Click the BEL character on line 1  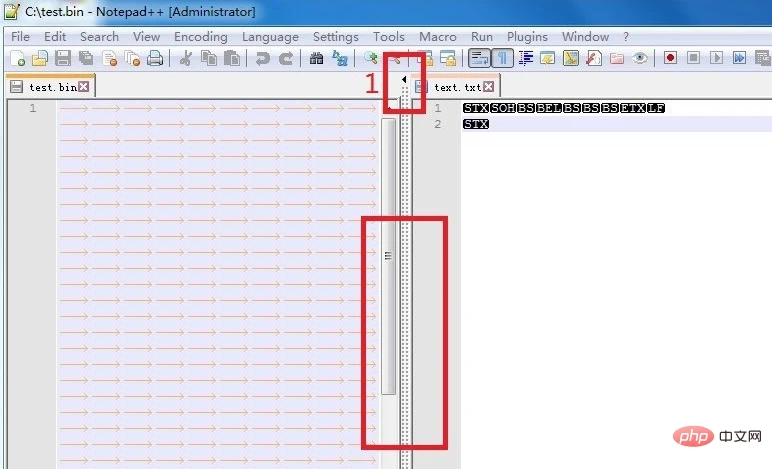549,108
